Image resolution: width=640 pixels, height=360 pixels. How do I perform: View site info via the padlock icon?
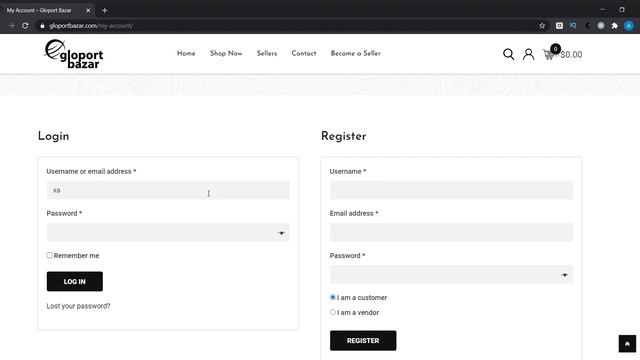pyautogui.click(x=42, y=26)
